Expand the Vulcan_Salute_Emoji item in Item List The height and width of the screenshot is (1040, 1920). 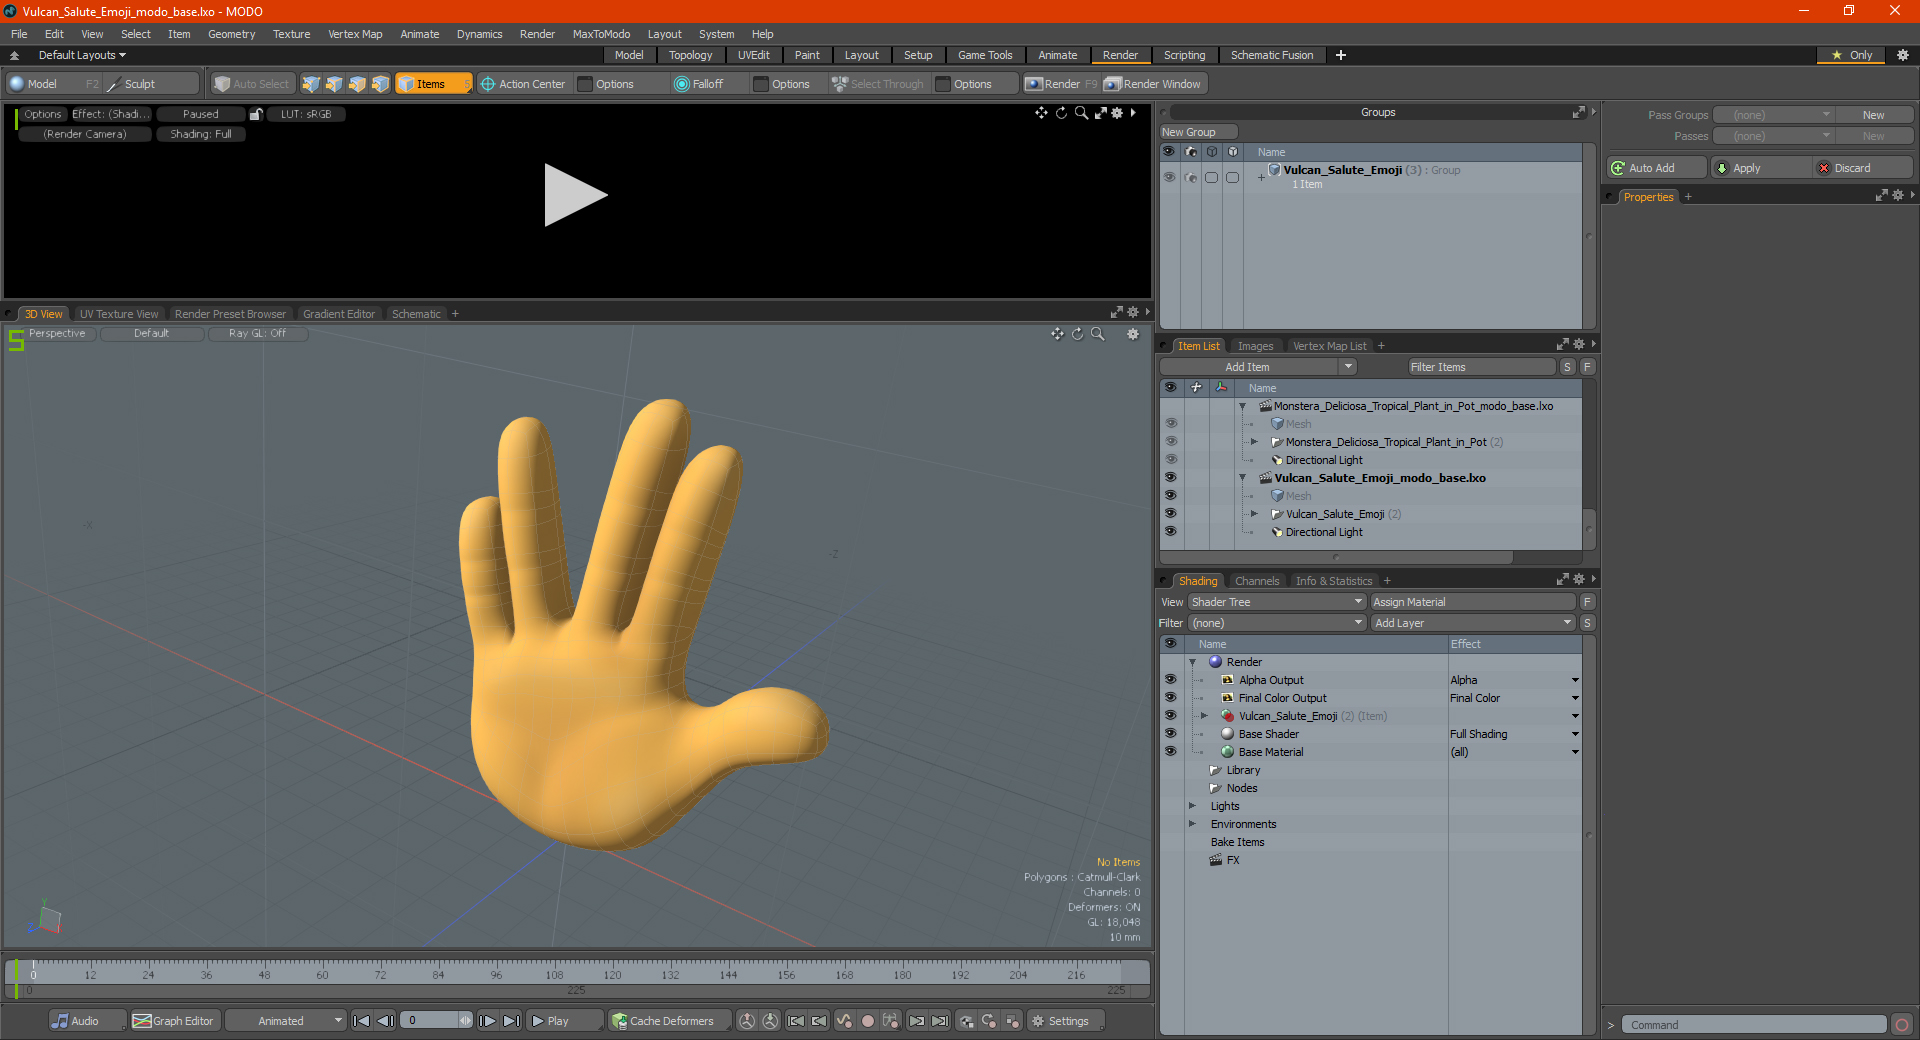1254,514
